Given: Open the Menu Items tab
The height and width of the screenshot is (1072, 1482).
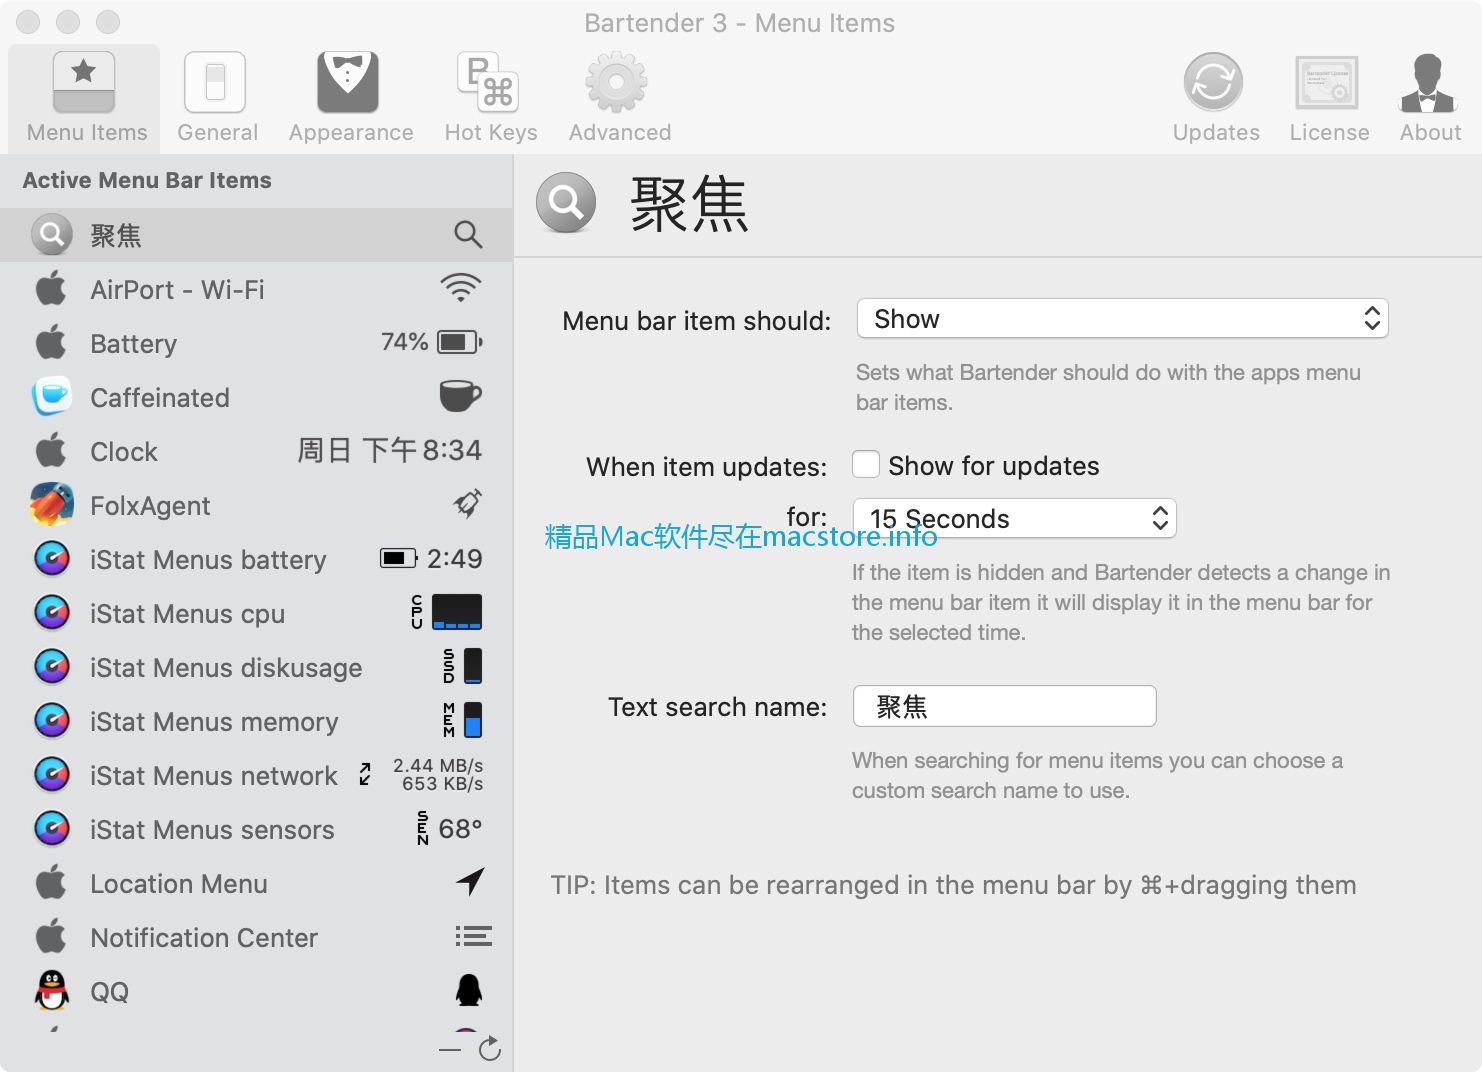Looking at the screenshot, I should (85, 98).
